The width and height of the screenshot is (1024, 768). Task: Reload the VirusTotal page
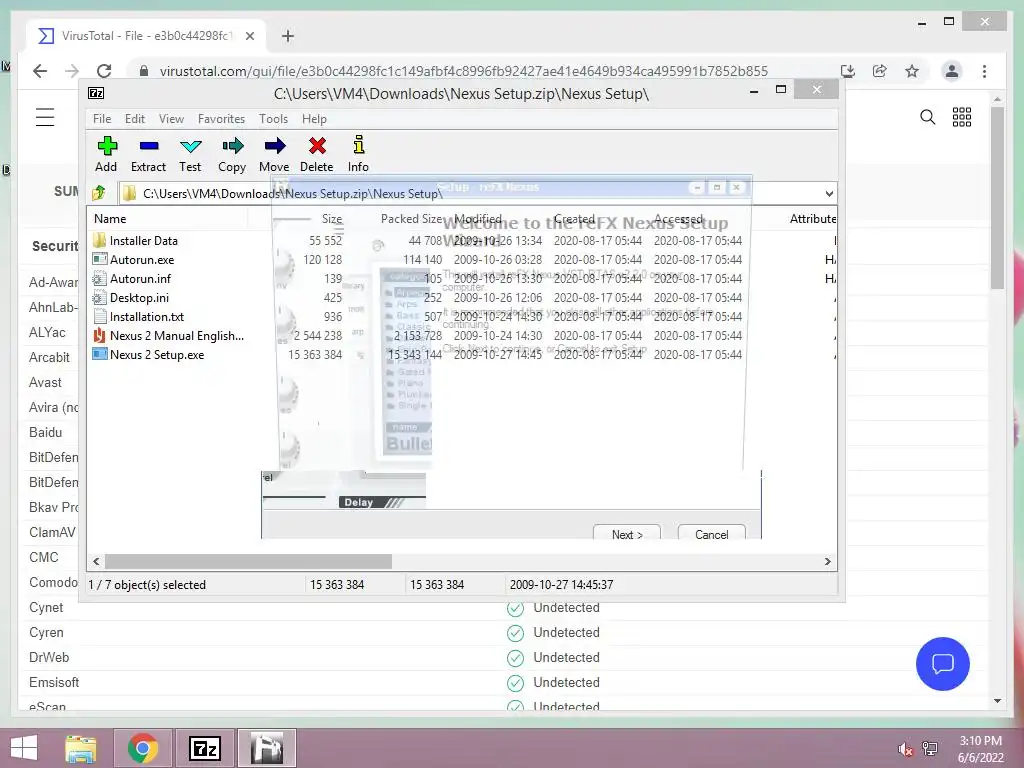(104, 71)
